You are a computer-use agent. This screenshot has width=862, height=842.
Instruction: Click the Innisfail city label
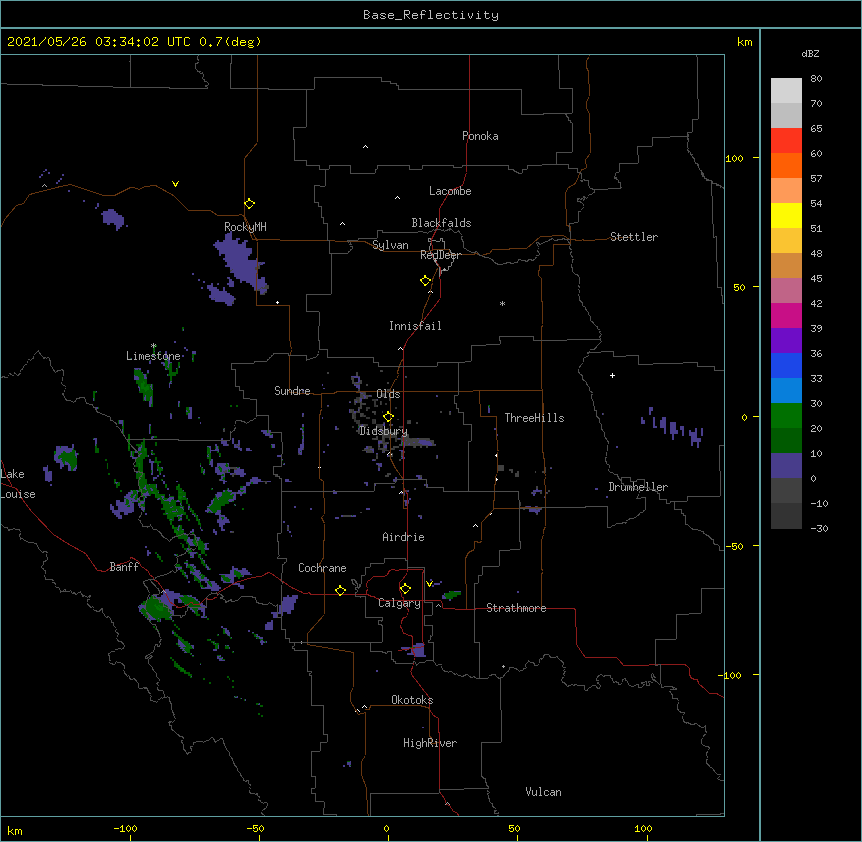click(x=415, y=326)
